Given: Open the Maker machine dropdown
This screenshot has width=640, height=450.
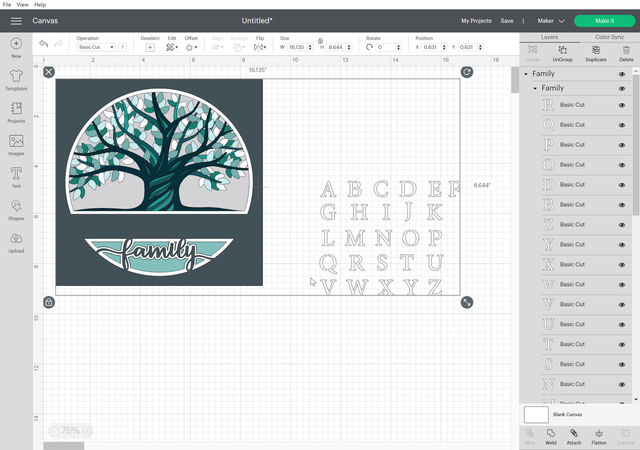Looking at the screenshot, I should [x=551, y=21].
